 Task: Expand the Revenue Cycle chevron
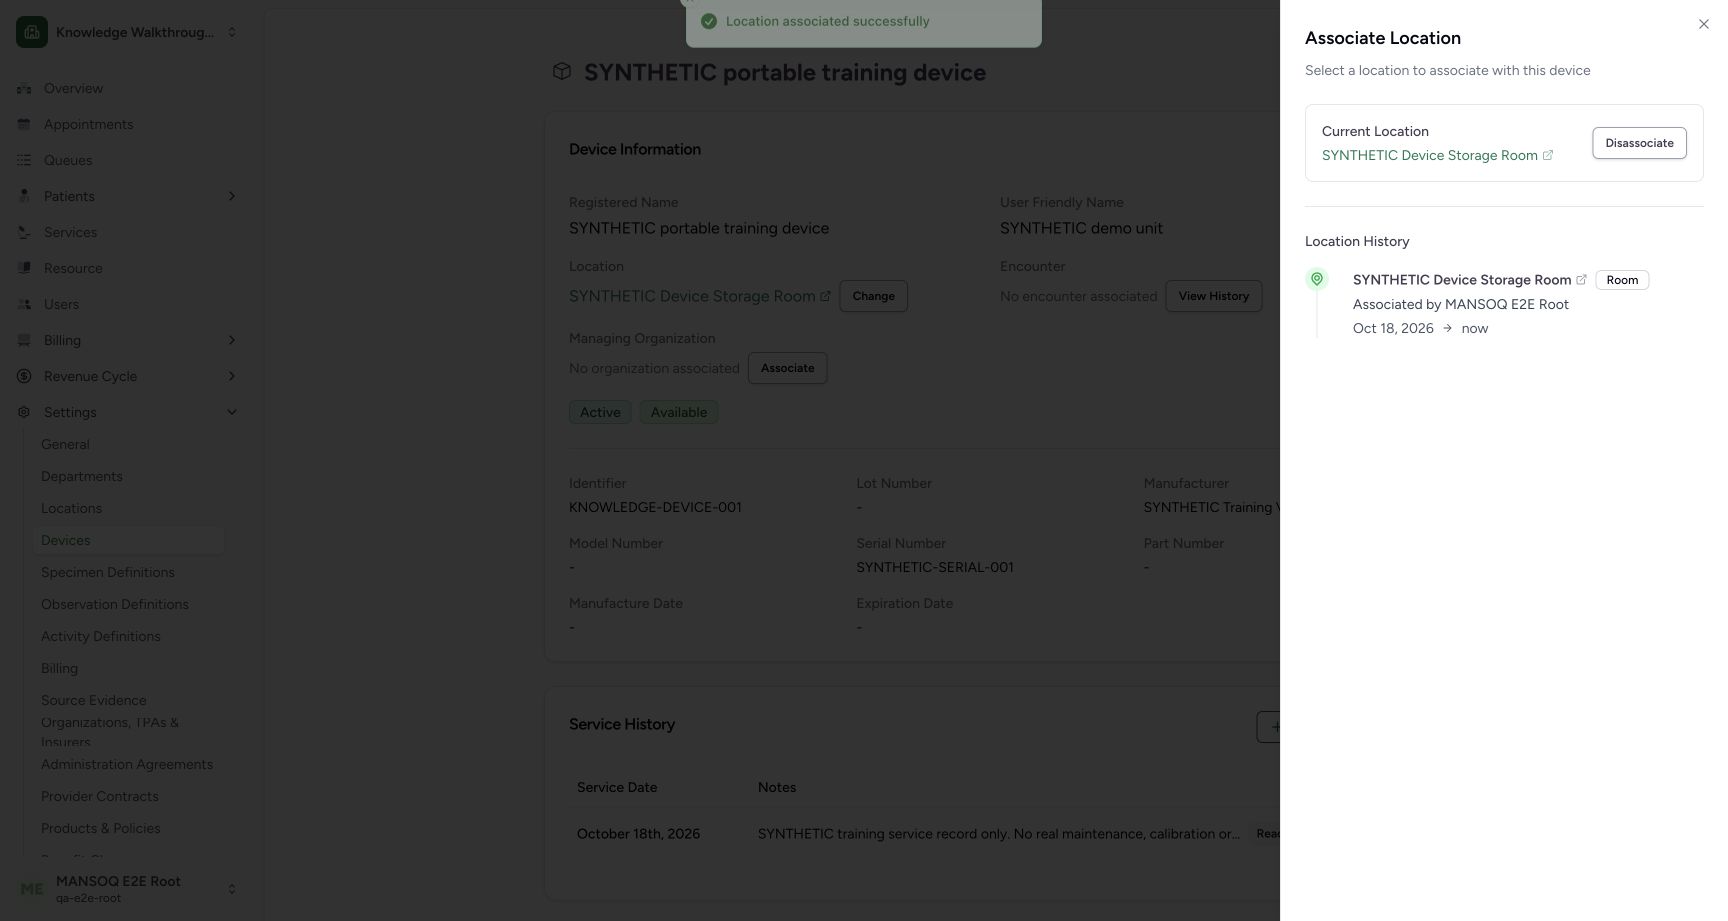pyautogui.click(x=232, y=376)
